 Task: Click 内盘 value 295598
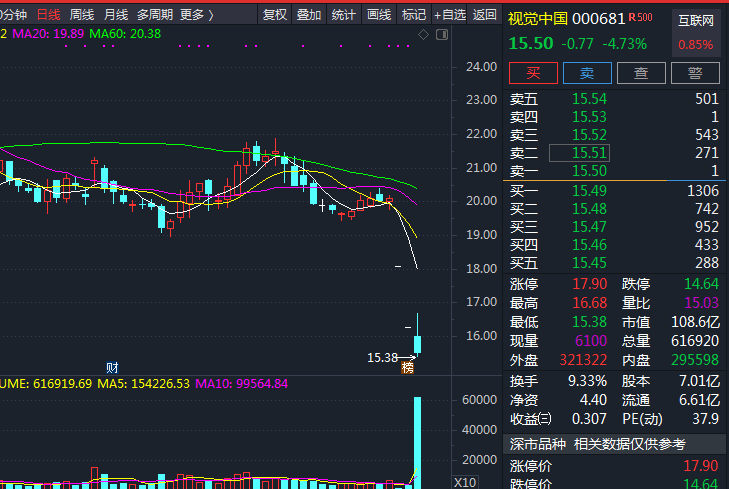point(695,360)
